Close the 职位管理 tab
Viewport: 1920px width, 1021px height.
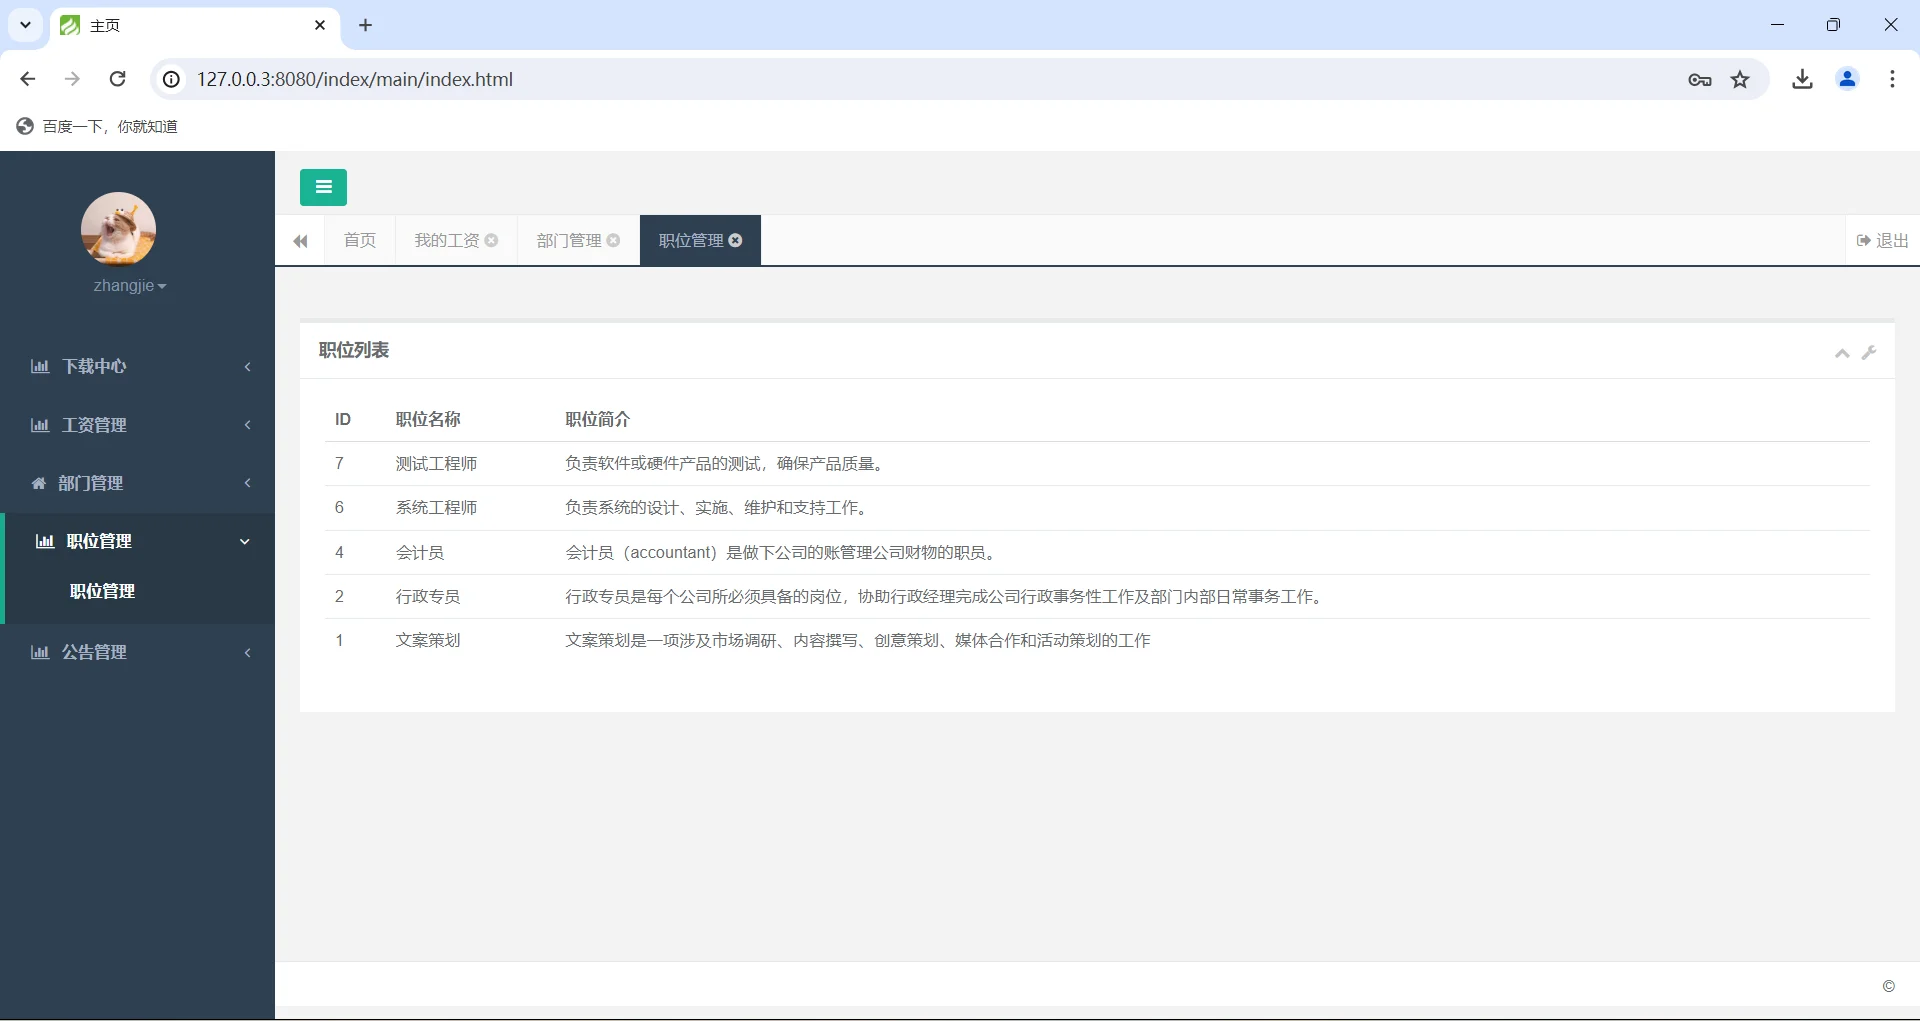click(736, 240)
